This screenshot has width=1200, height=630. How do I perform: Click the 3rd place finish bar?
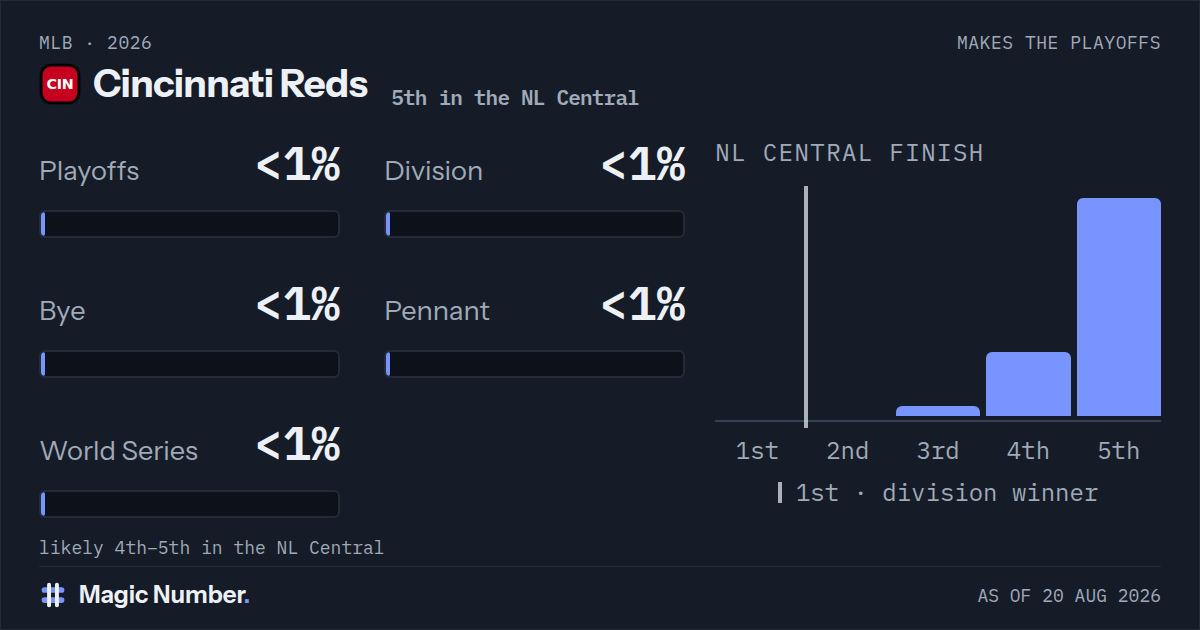(x=938, y=411)
